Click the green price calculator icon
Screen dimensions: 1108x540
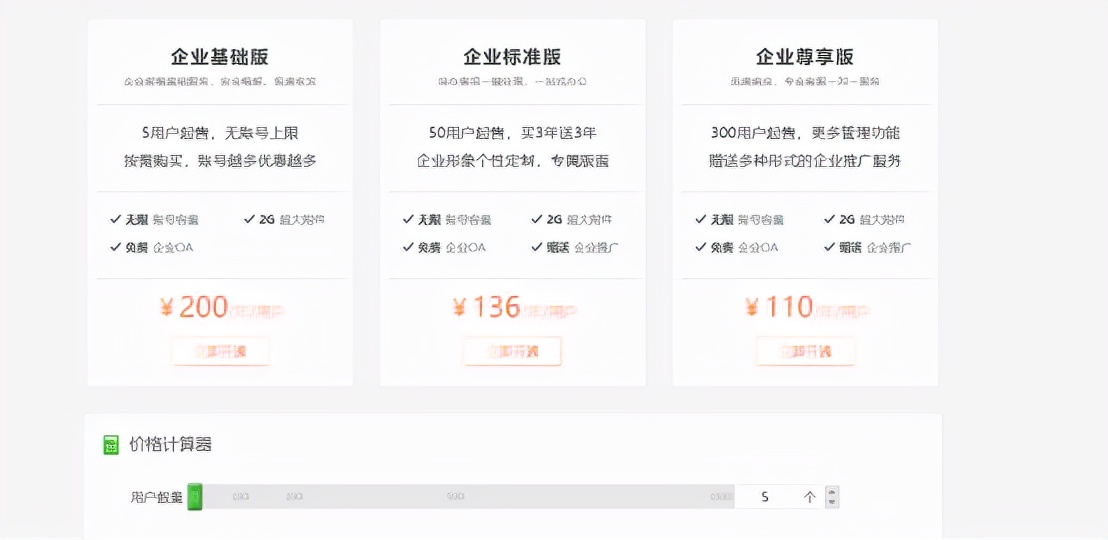pos(111,445)
